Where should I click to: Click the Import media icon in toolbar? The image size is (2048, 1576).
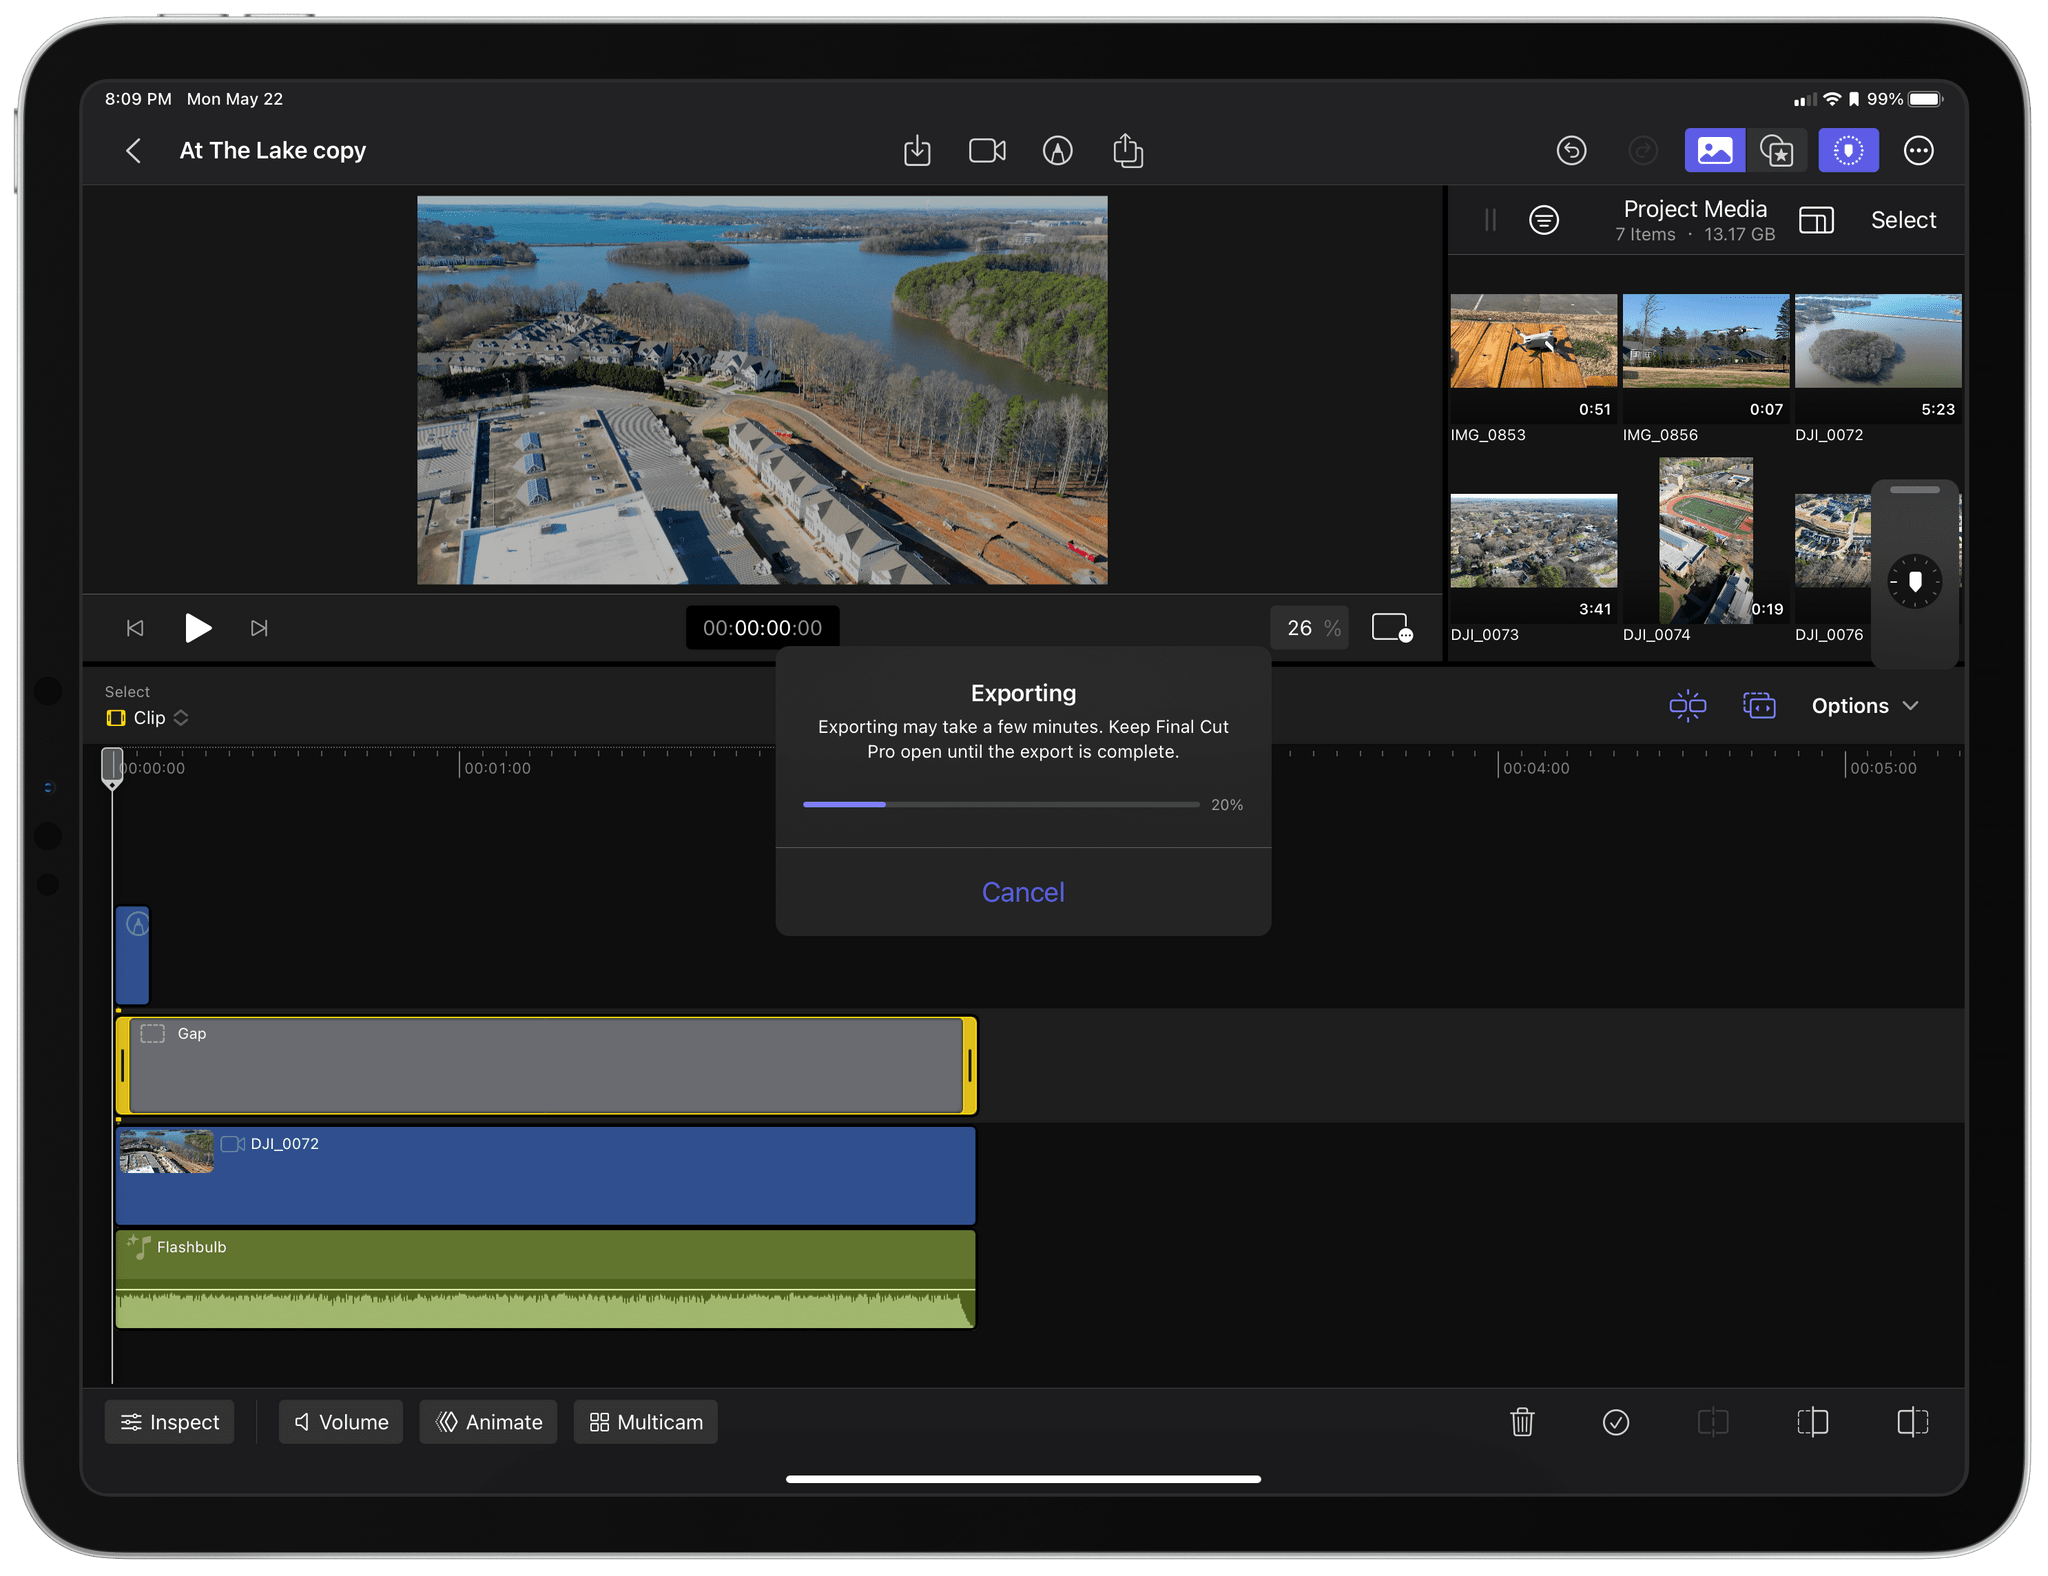click(x=919, y=151)
